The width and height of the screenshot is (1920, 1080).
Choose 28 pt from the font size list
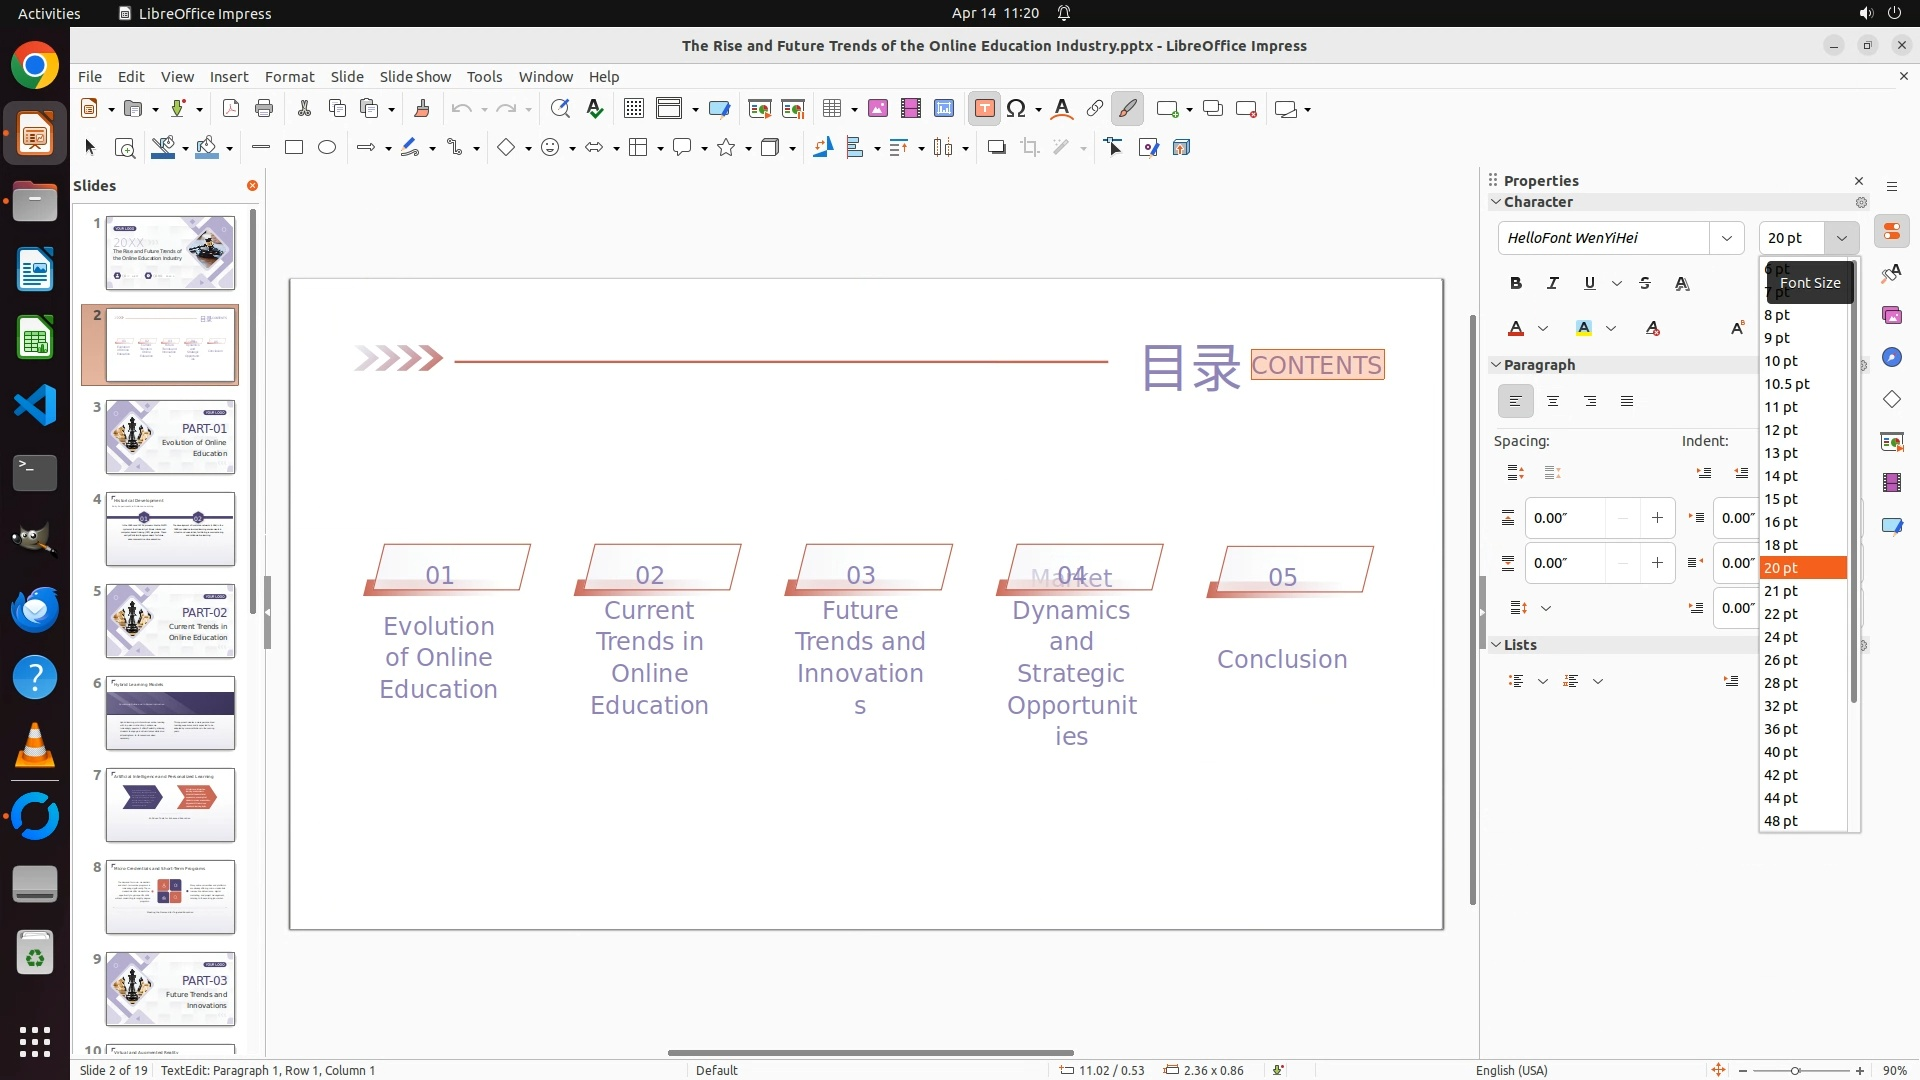(1781, 683)
